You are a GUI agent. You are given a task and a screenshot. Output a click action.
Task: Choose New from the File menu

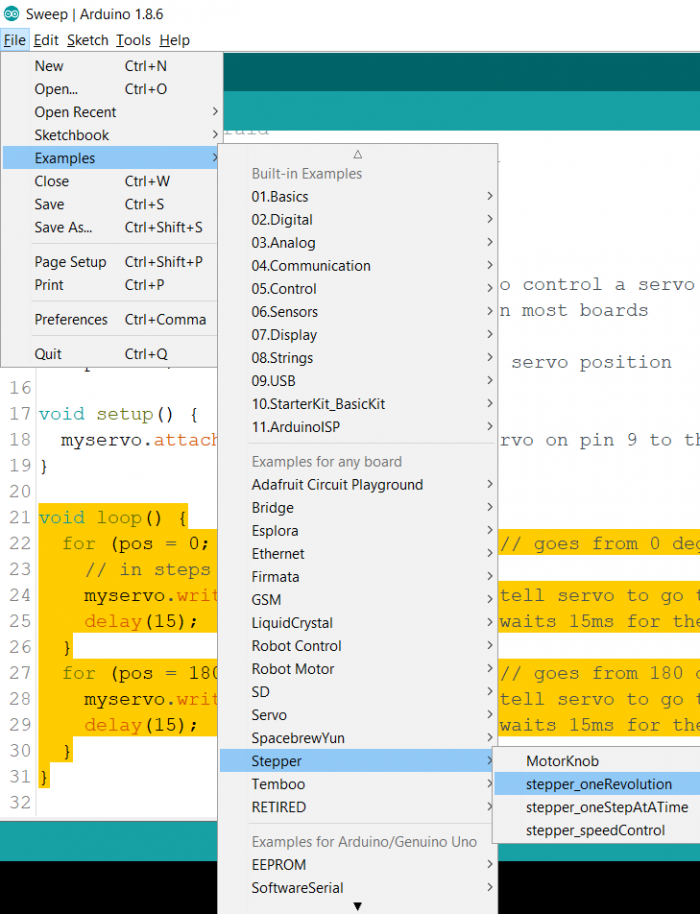[x=111, y=66]
